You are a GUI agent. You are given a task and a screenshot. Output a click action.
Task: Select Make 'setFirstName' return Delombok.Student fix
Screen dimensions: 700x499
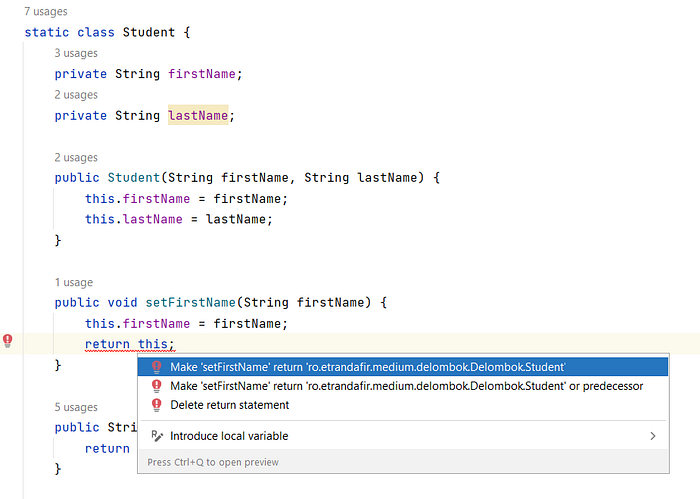(403, 367)
